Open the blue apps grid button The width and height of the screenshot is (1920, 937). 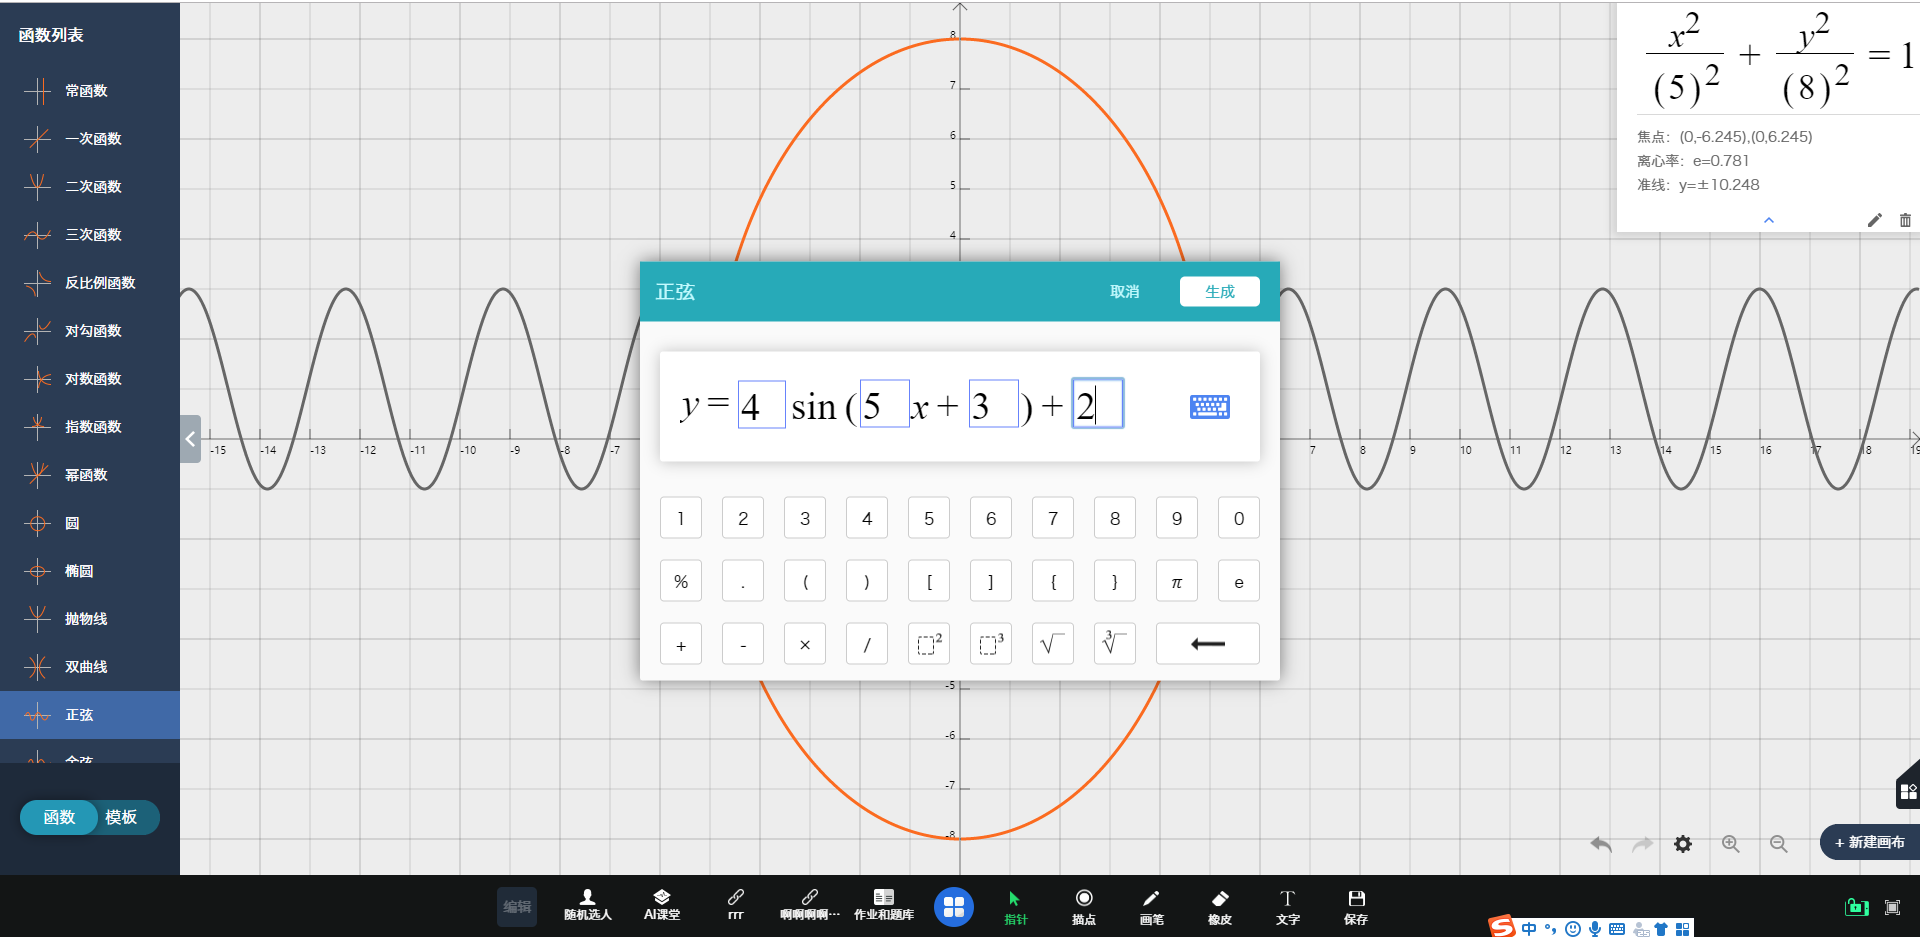(x=954, y=907)
